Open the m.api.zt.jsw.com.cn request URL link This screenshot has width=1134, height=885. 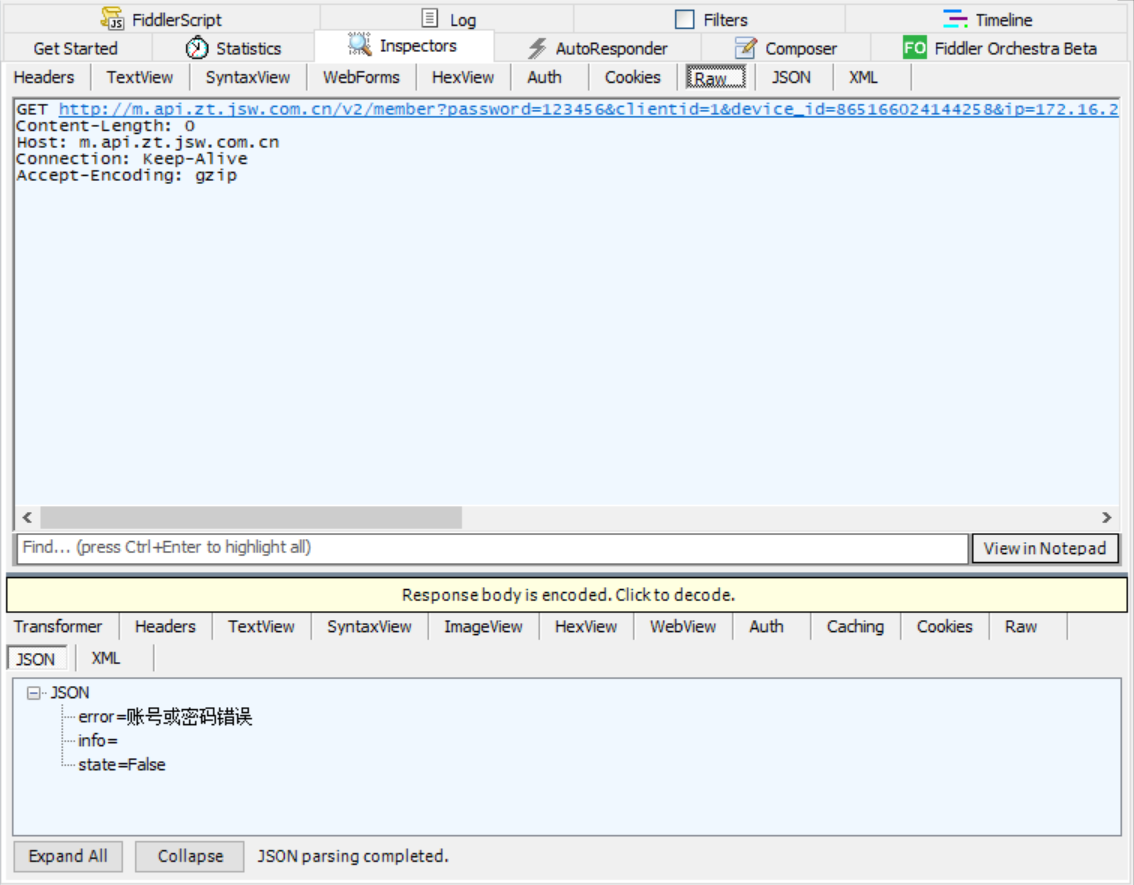(x=588, y=109)
